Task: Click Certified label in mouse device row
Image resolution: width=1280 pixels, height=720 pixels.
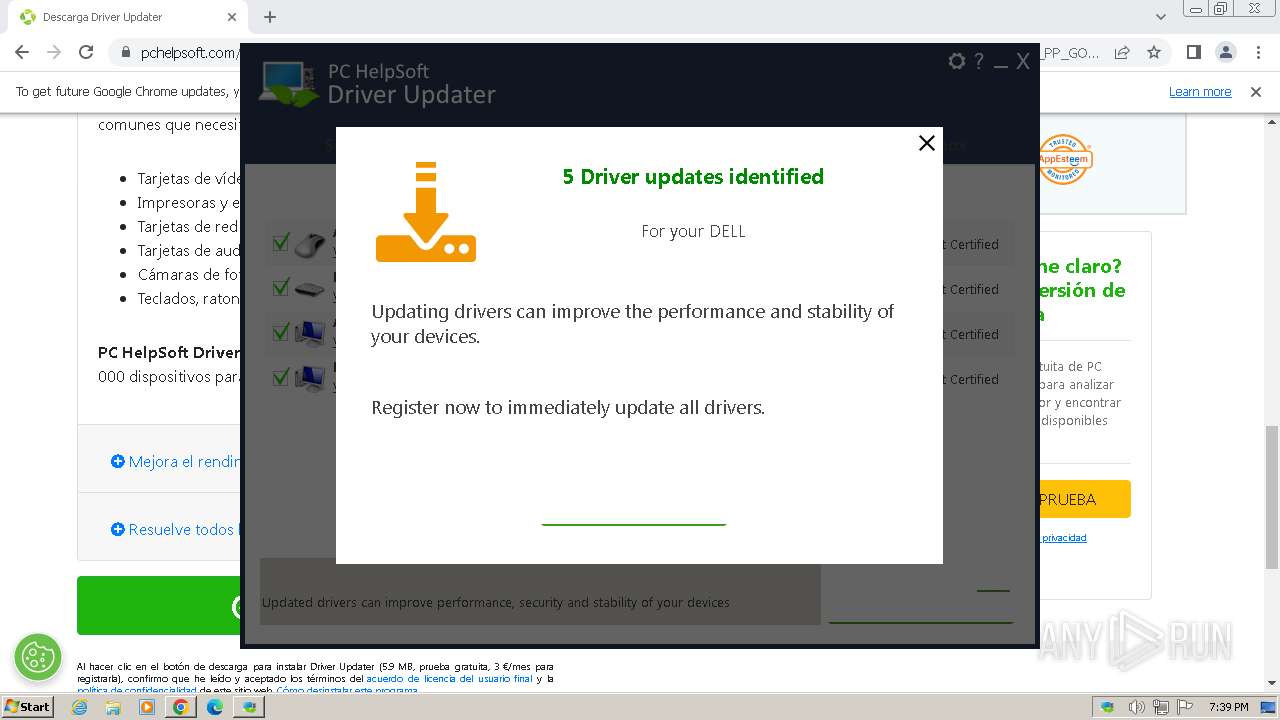Action: coord(973,244)
